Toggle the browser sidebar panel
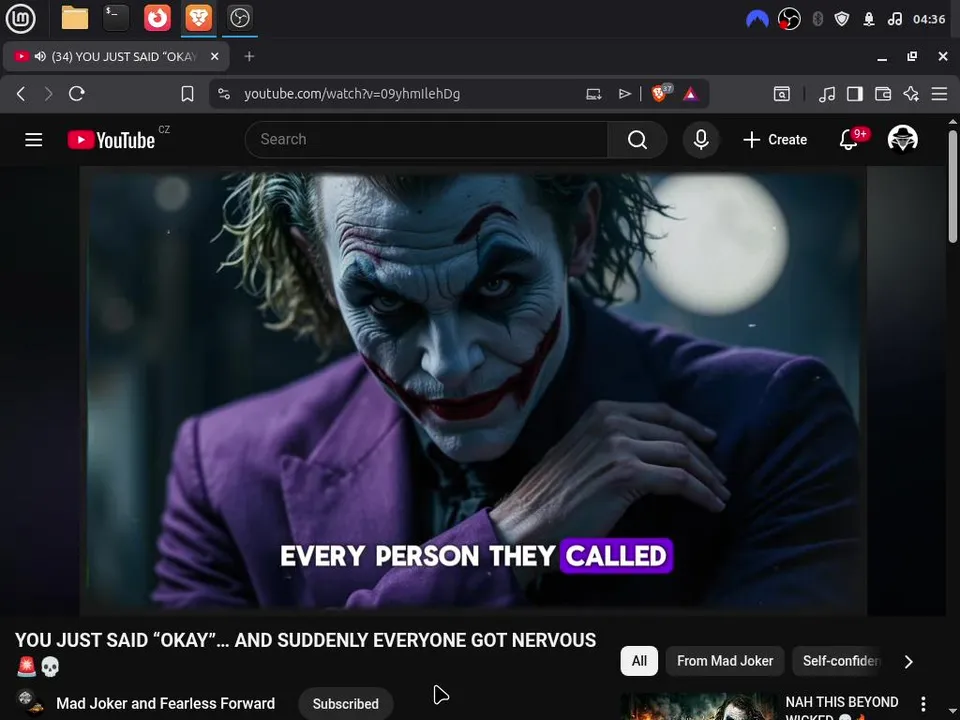This screenshot has height=720, width=960. tap(855, 94)
